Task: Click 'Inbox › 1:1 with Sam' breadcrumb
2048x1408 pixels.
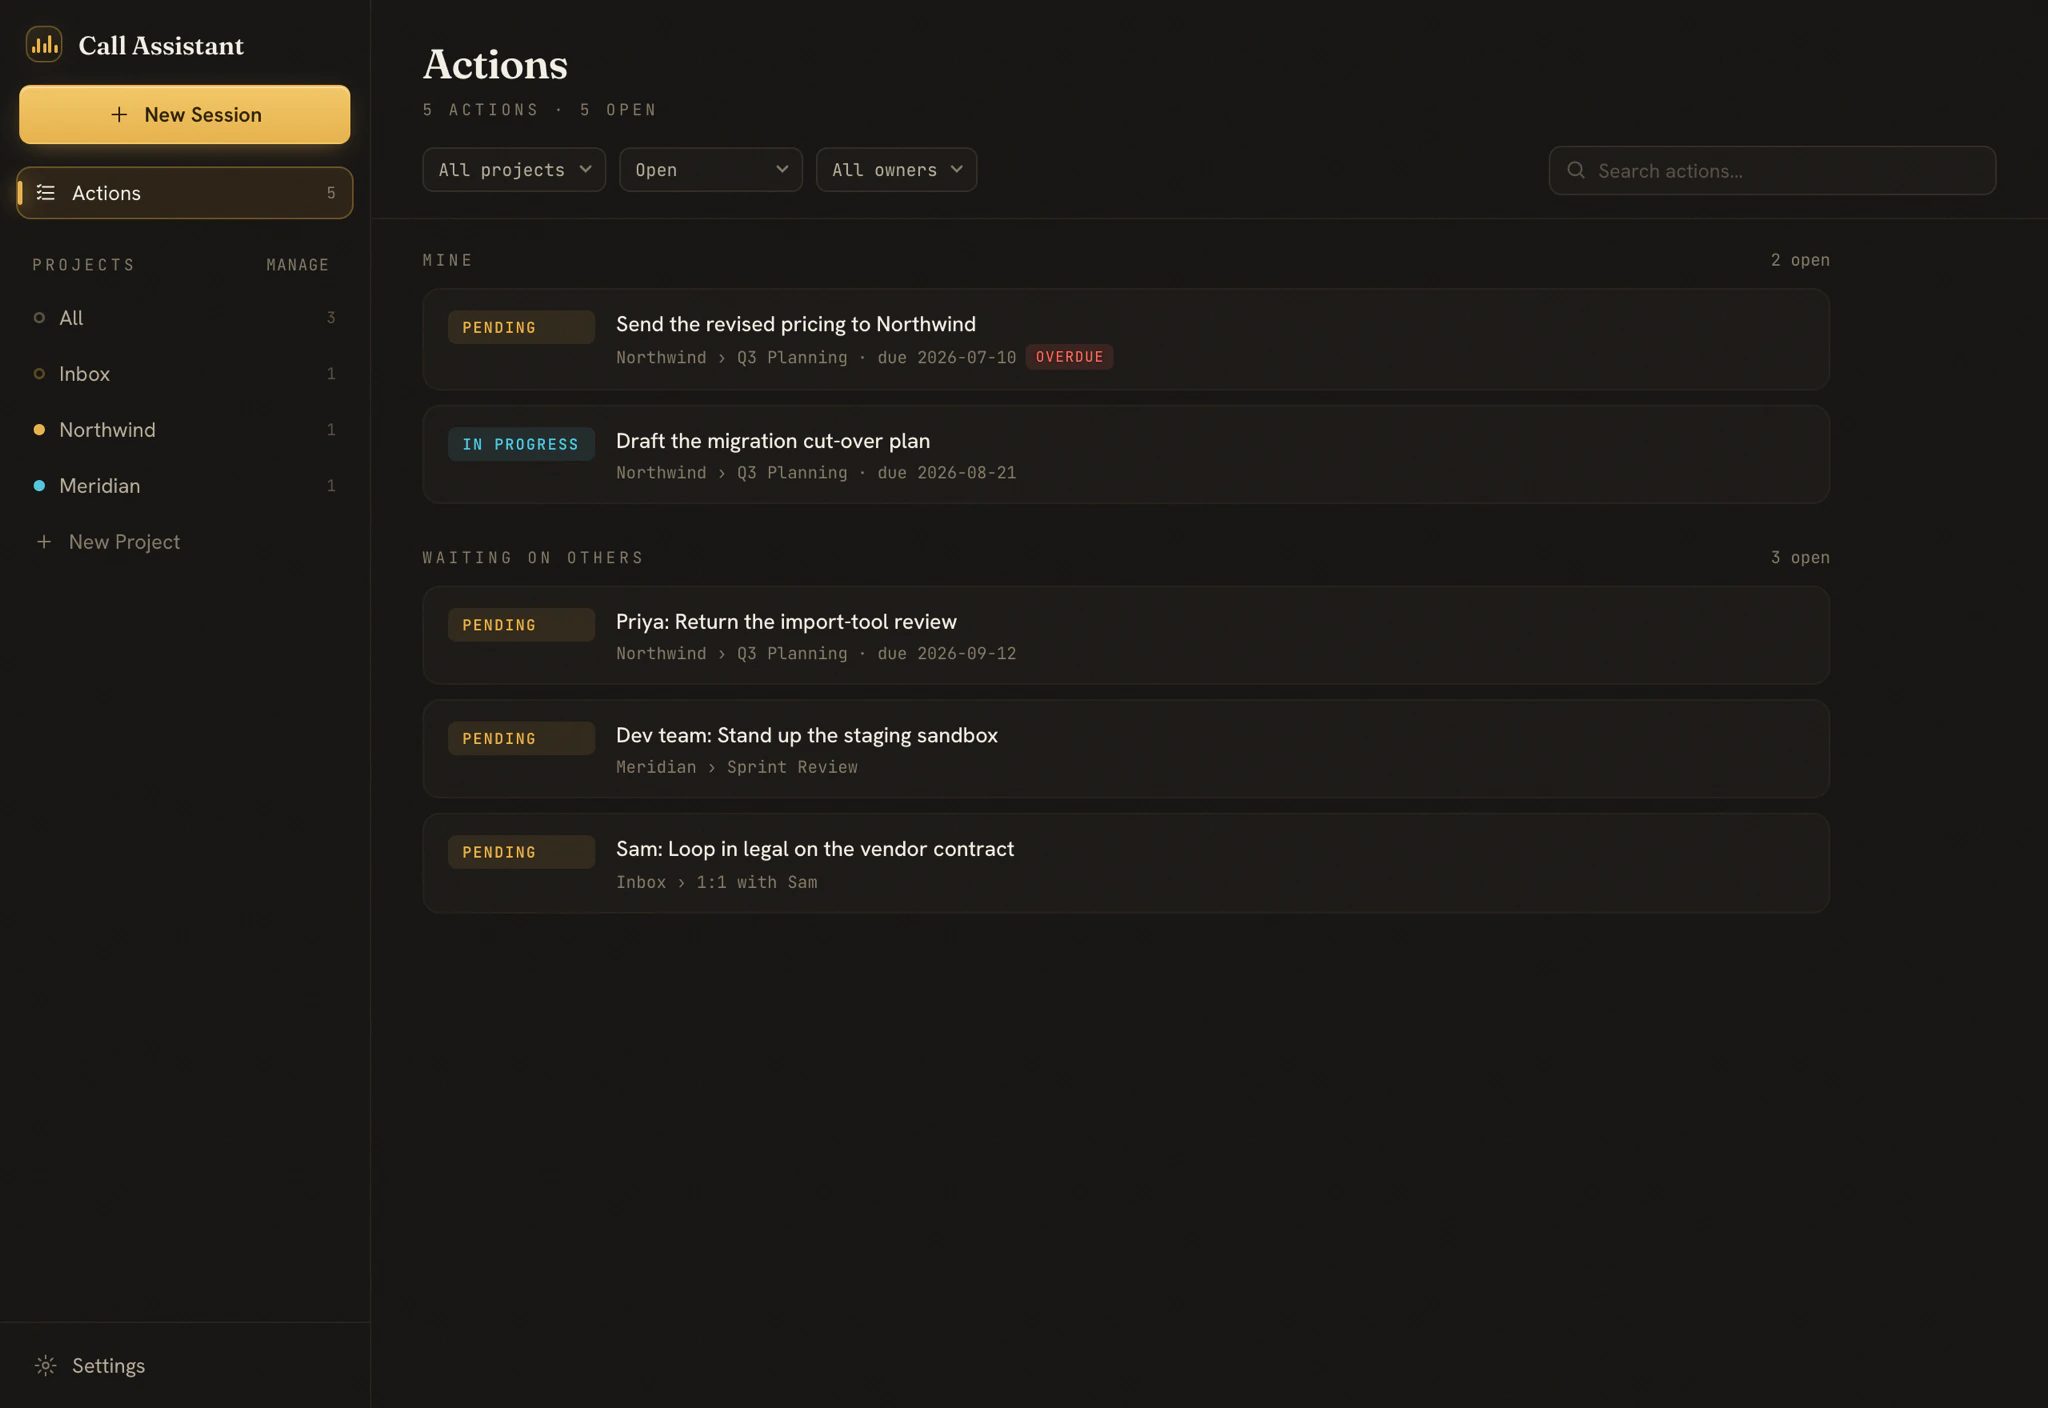Action: point(717,882)
